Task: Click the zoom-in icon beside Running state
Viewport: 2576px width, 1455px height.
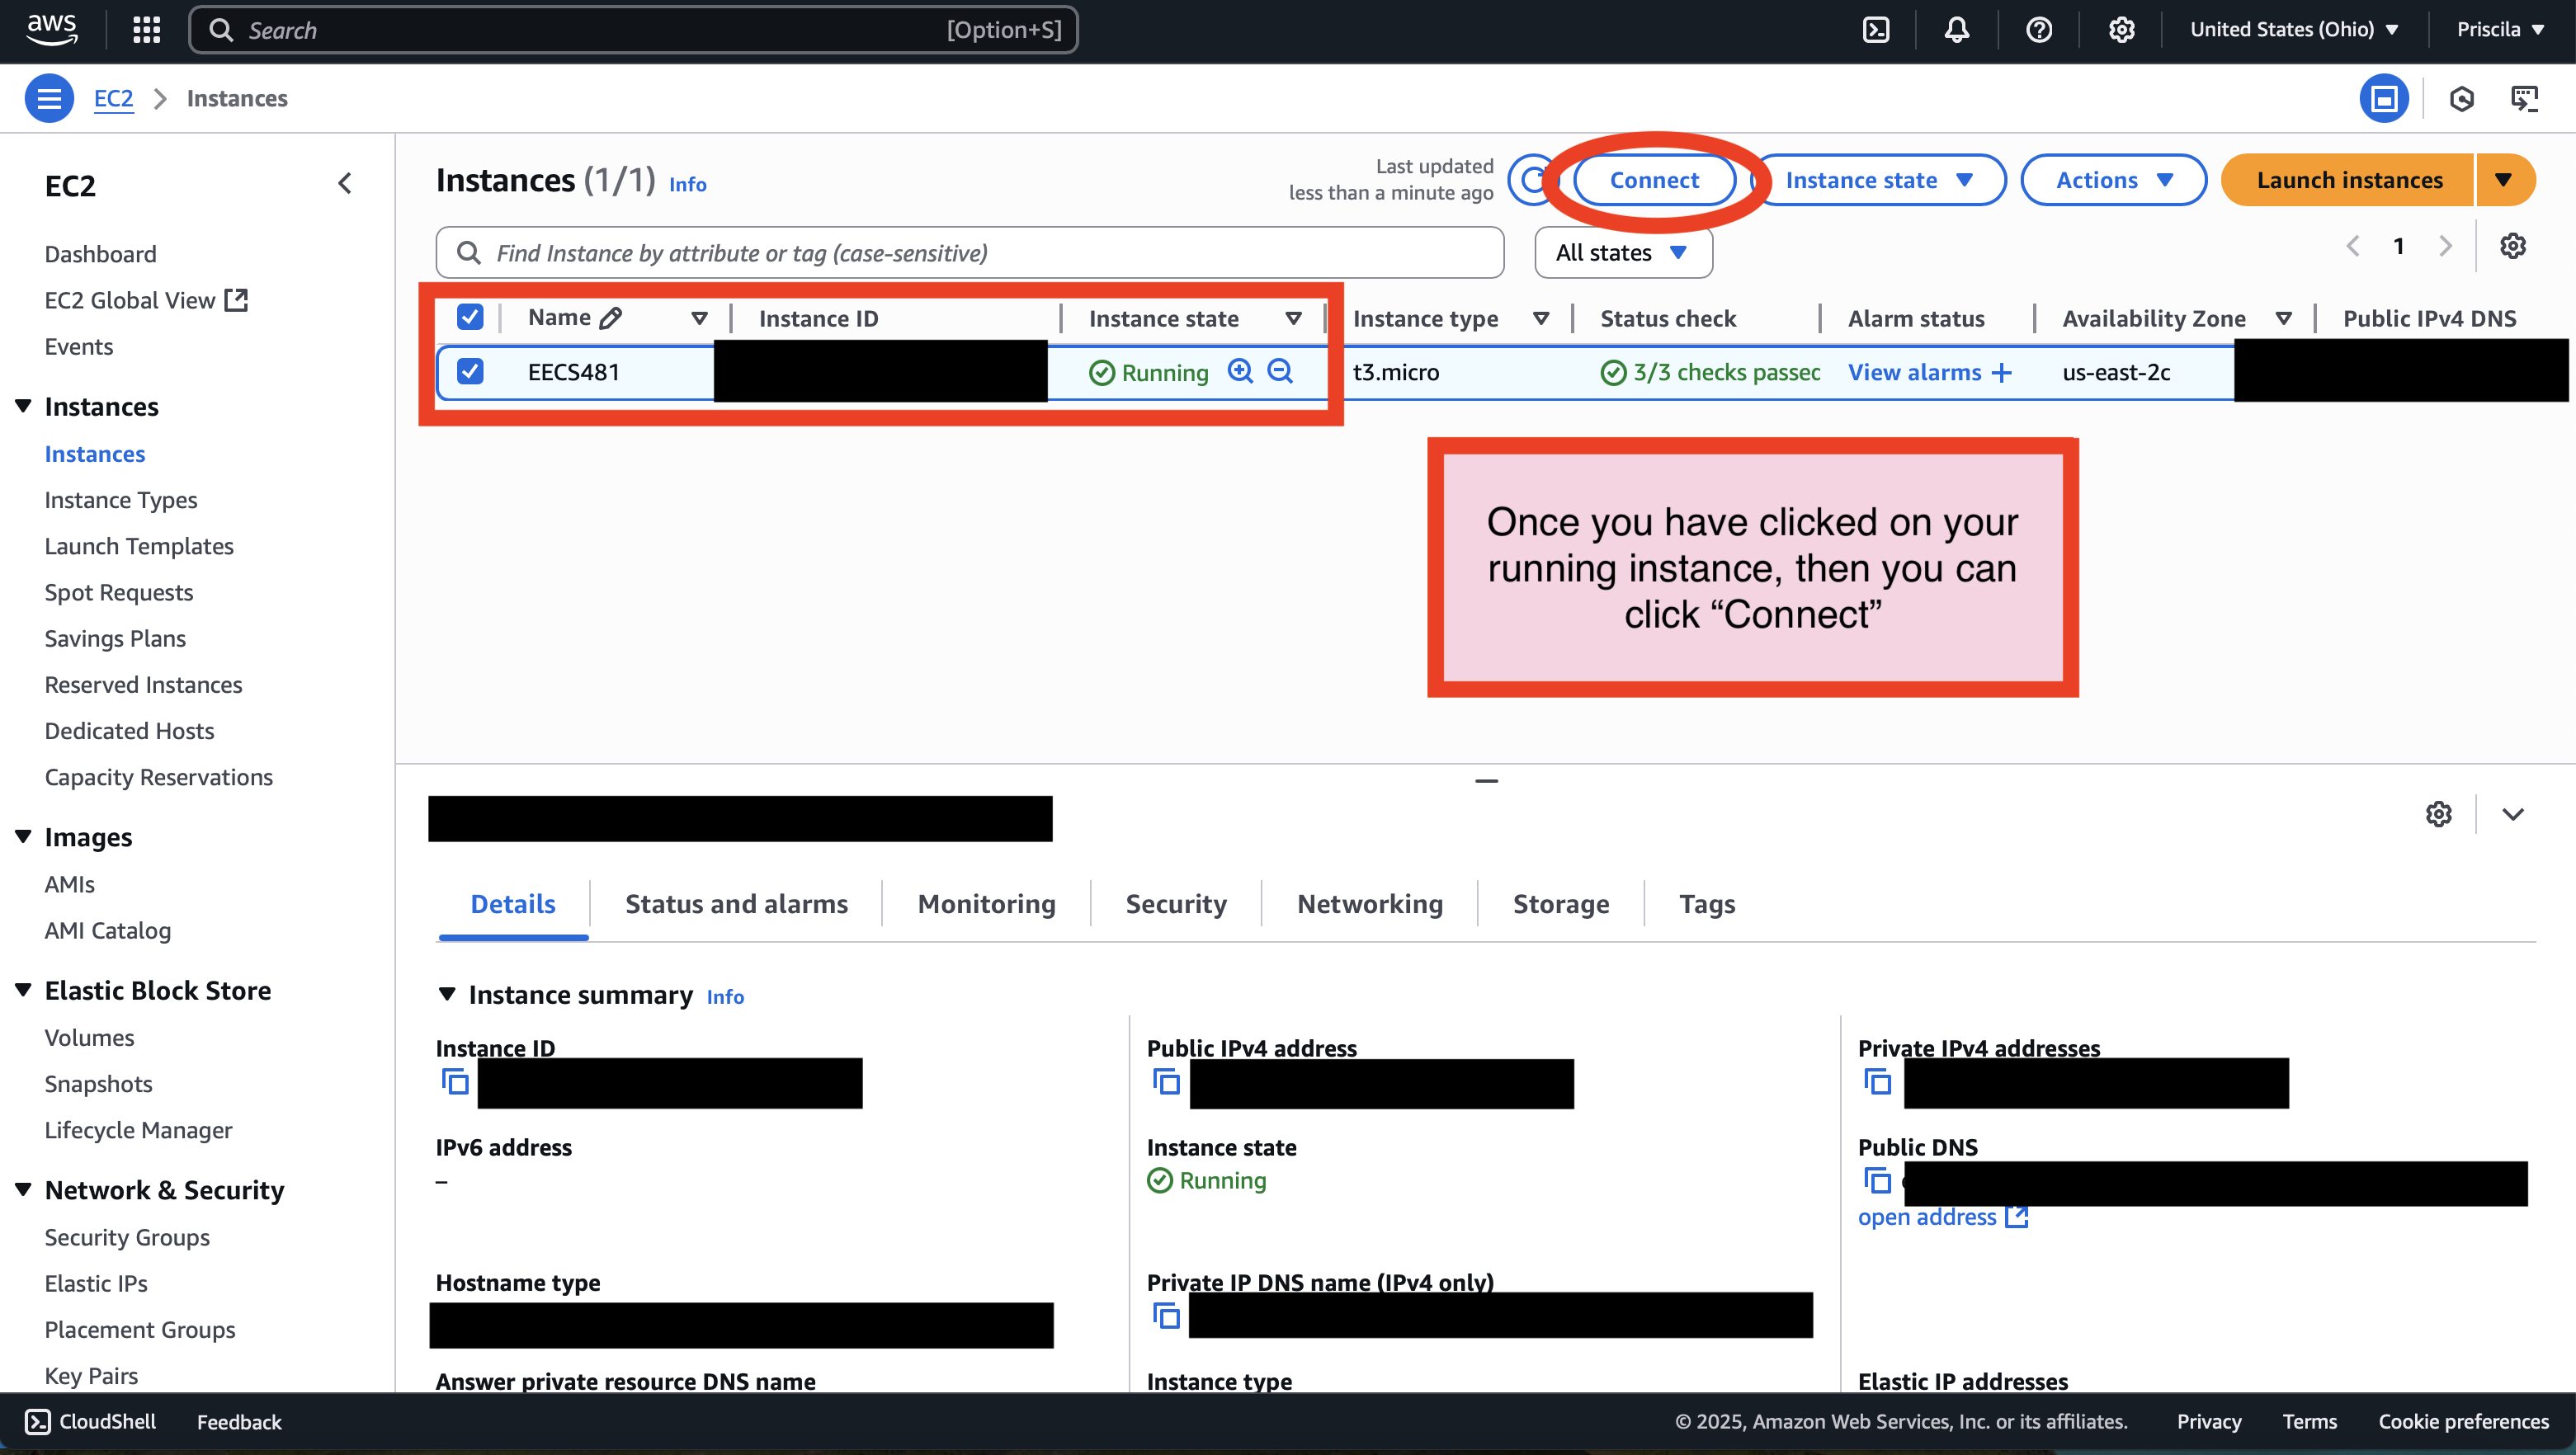Action: tap(1240, 371)
